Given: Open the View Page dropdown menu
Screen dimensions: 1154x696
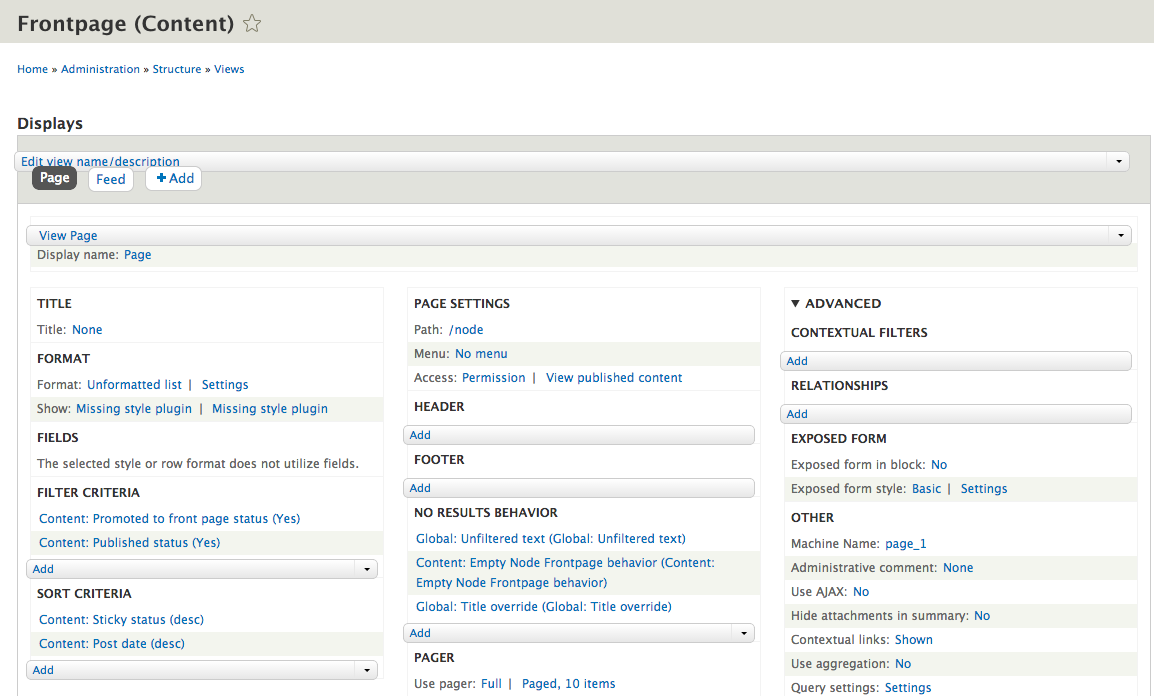Looking at the screenshot, I should click(x=1121, y=235).
